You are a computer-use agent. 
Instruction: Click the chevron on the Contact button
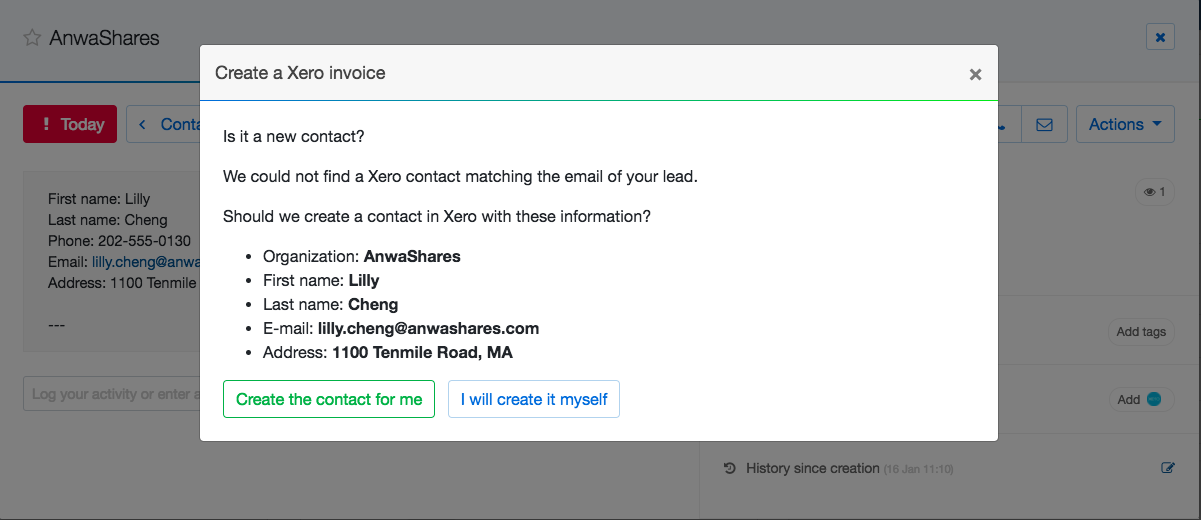(142, 125)
